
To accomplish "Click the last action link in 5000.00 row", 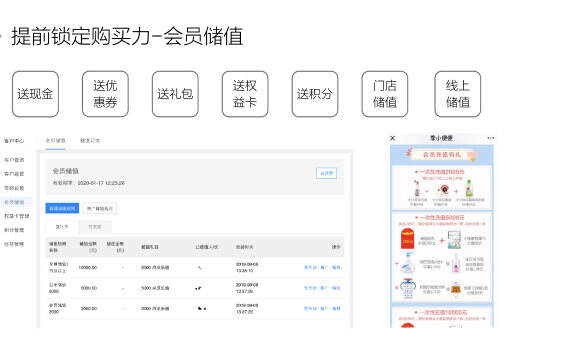I will (x=336, y=288).
